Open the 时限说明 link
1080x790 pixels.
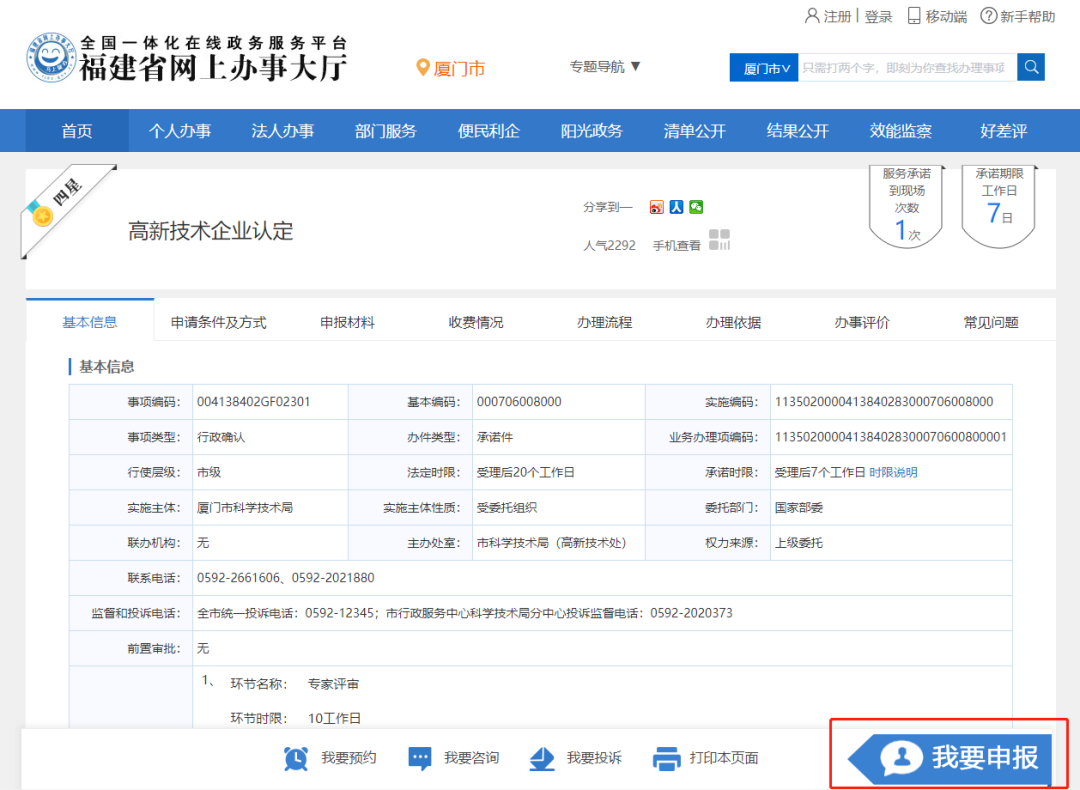[893, 472]
